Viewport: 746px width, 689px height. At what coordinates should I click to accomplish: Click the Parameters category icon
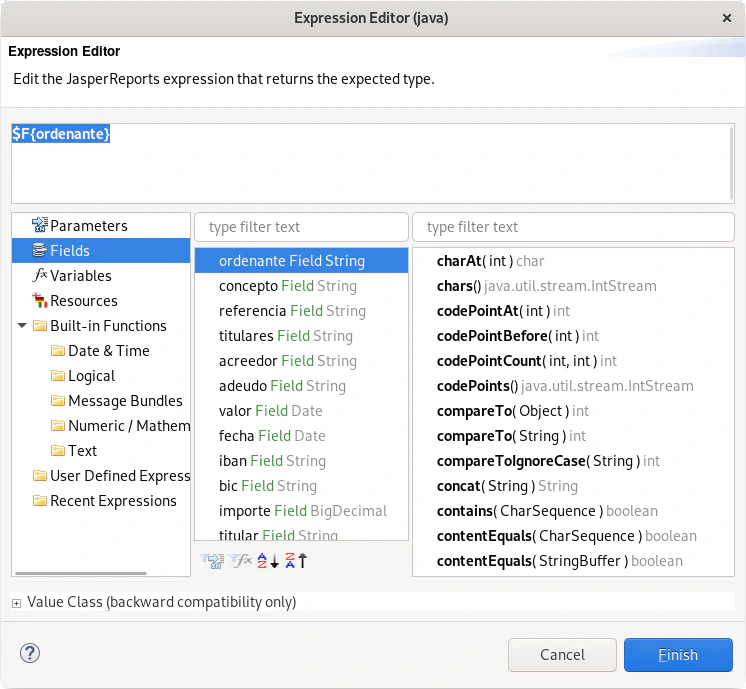pos(40,226)
